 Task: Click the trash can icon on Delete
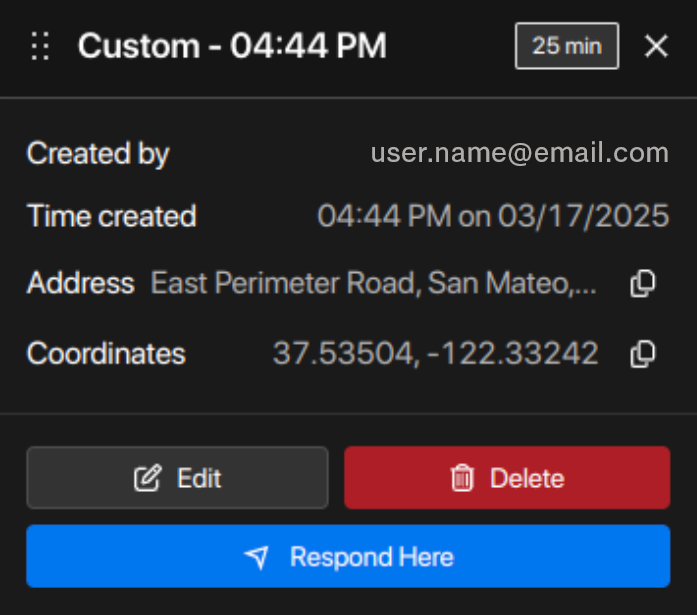pos(462,479)
